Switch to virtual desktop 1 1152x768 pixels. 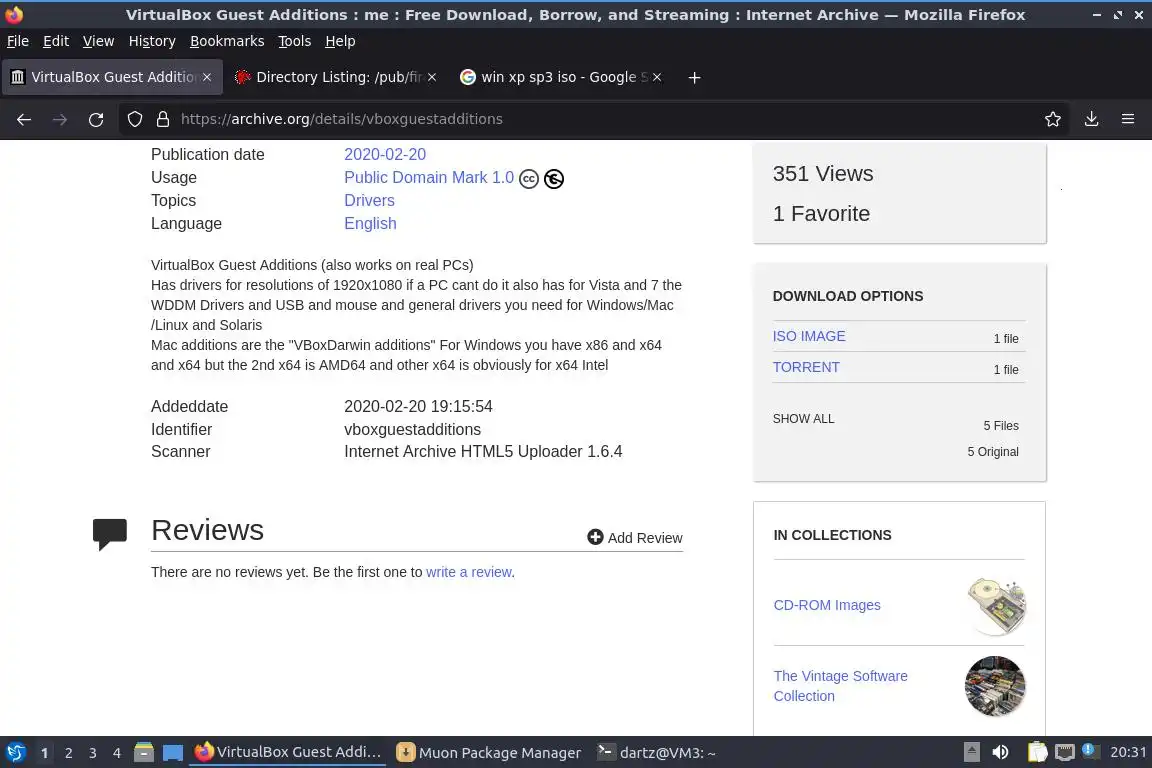[44, 753]
